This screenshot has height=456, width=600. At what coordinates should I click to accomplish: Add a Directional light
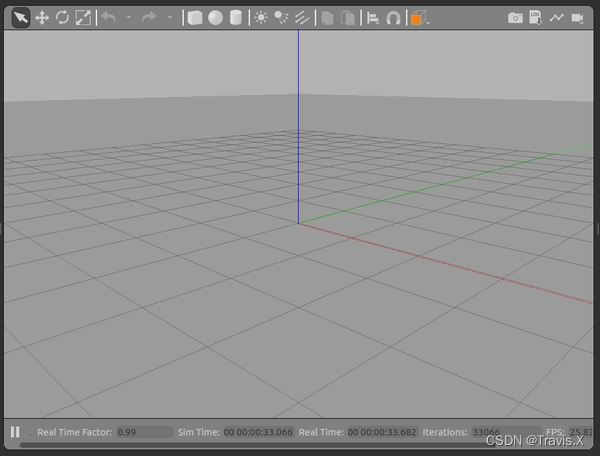pos(302,18)
